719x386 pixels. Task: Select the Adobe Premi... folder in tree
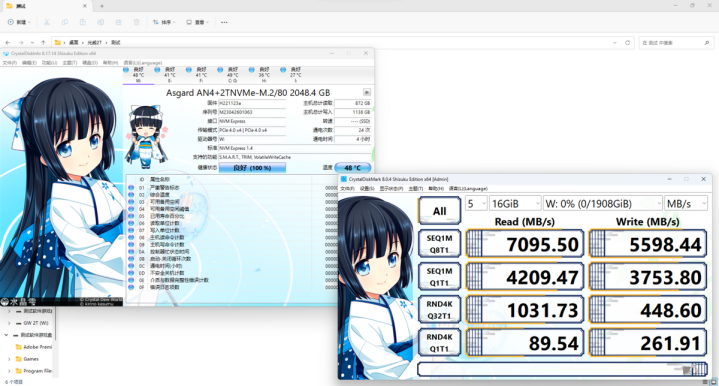pos(33,347)
